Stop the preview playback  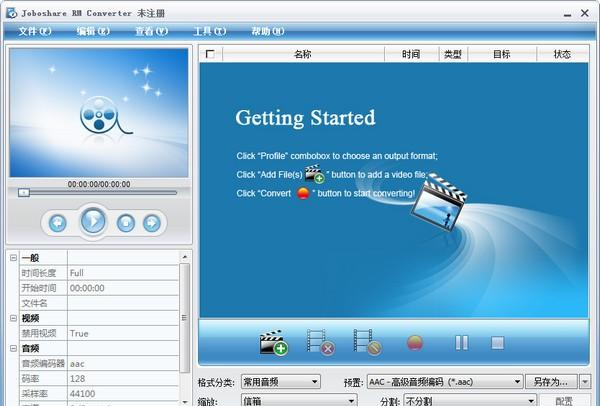[x=126, y=223]
